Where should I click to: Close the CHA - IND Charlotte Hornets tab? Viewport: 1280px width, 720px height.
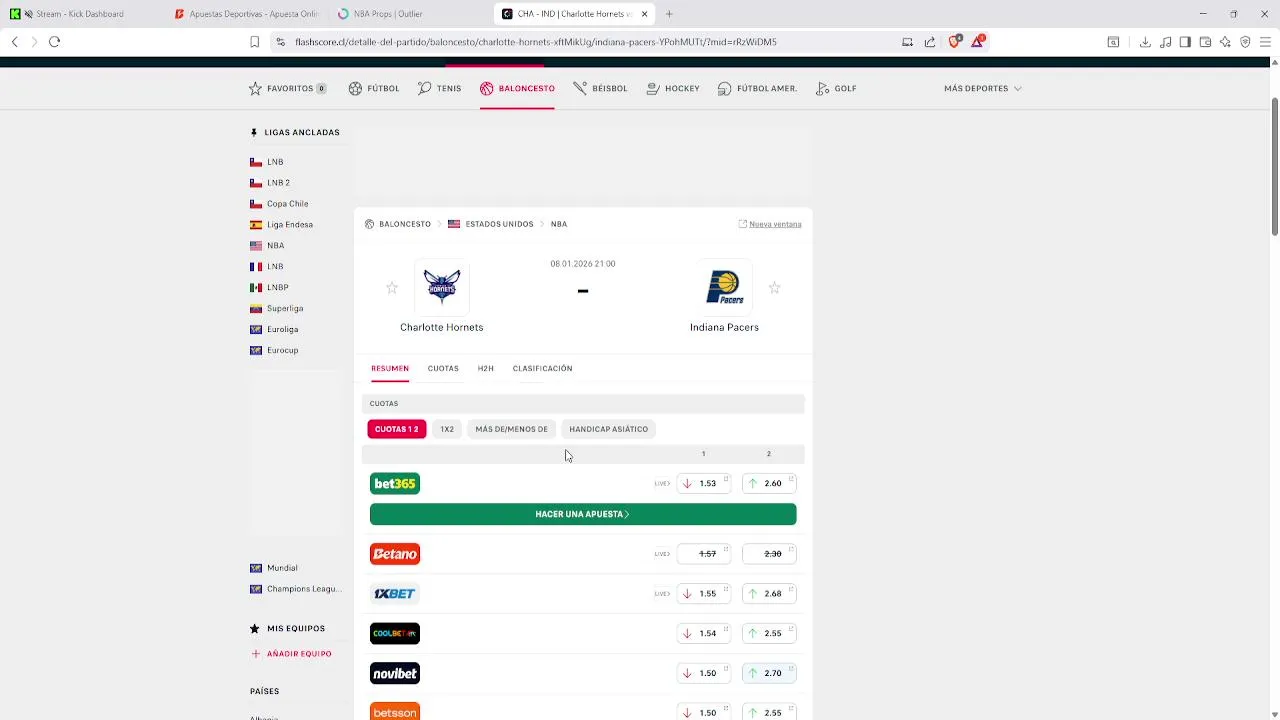click(x=644, y=14)
